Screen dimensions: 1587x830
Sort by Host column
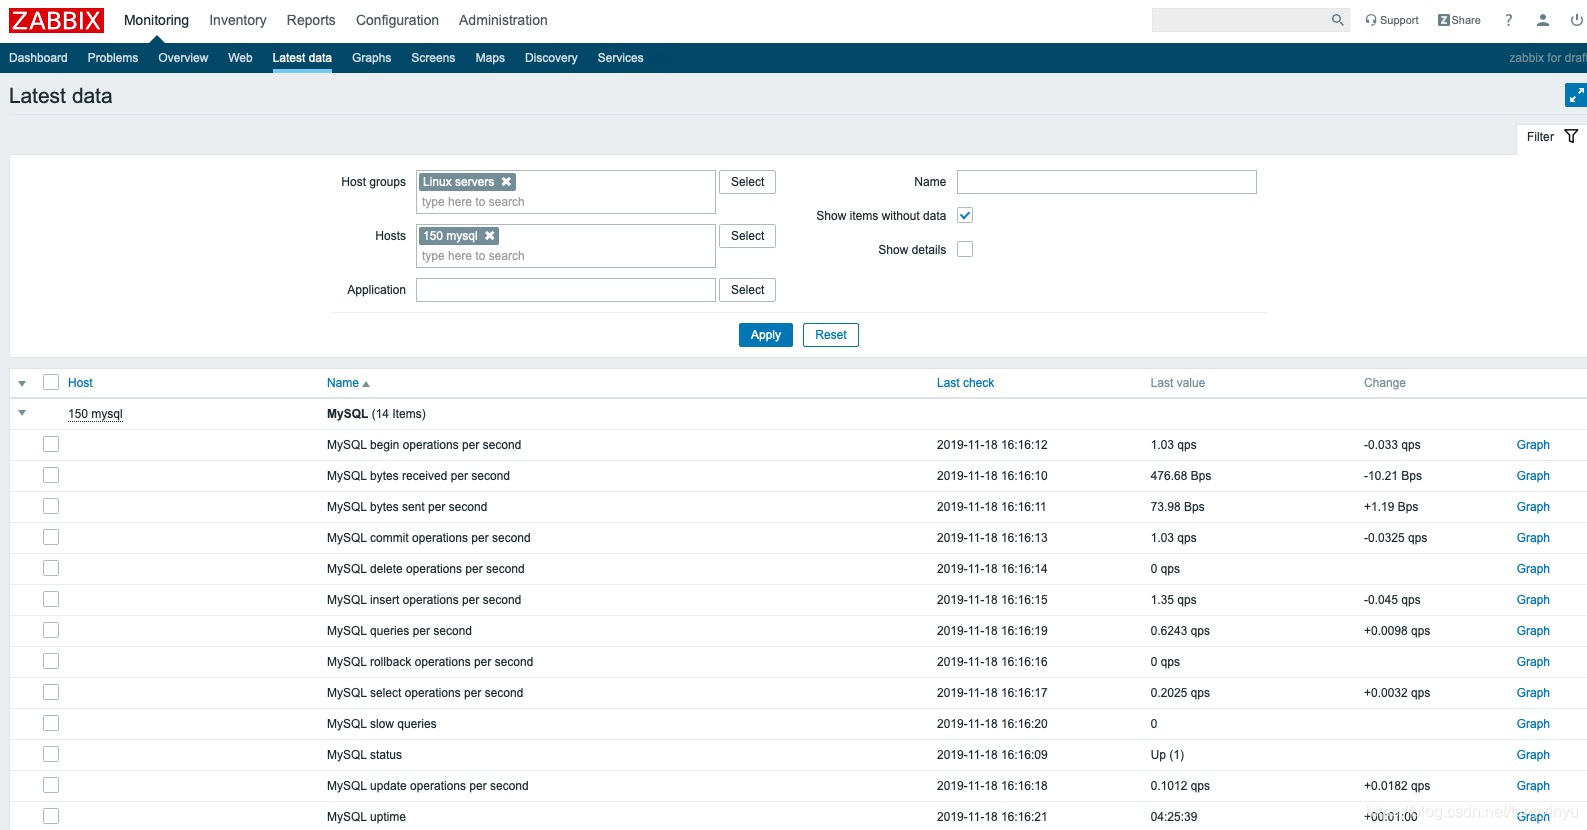coord(80,383)
